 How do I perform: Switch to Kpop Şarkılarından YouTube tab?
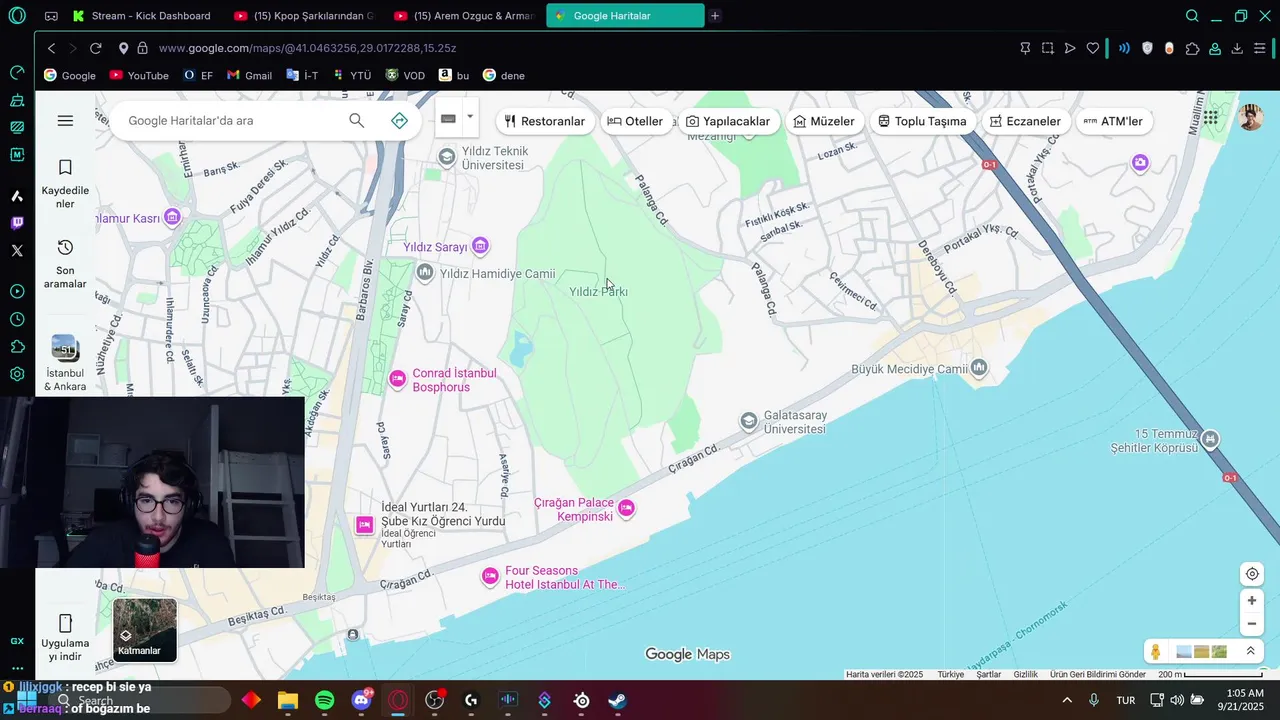303,16
